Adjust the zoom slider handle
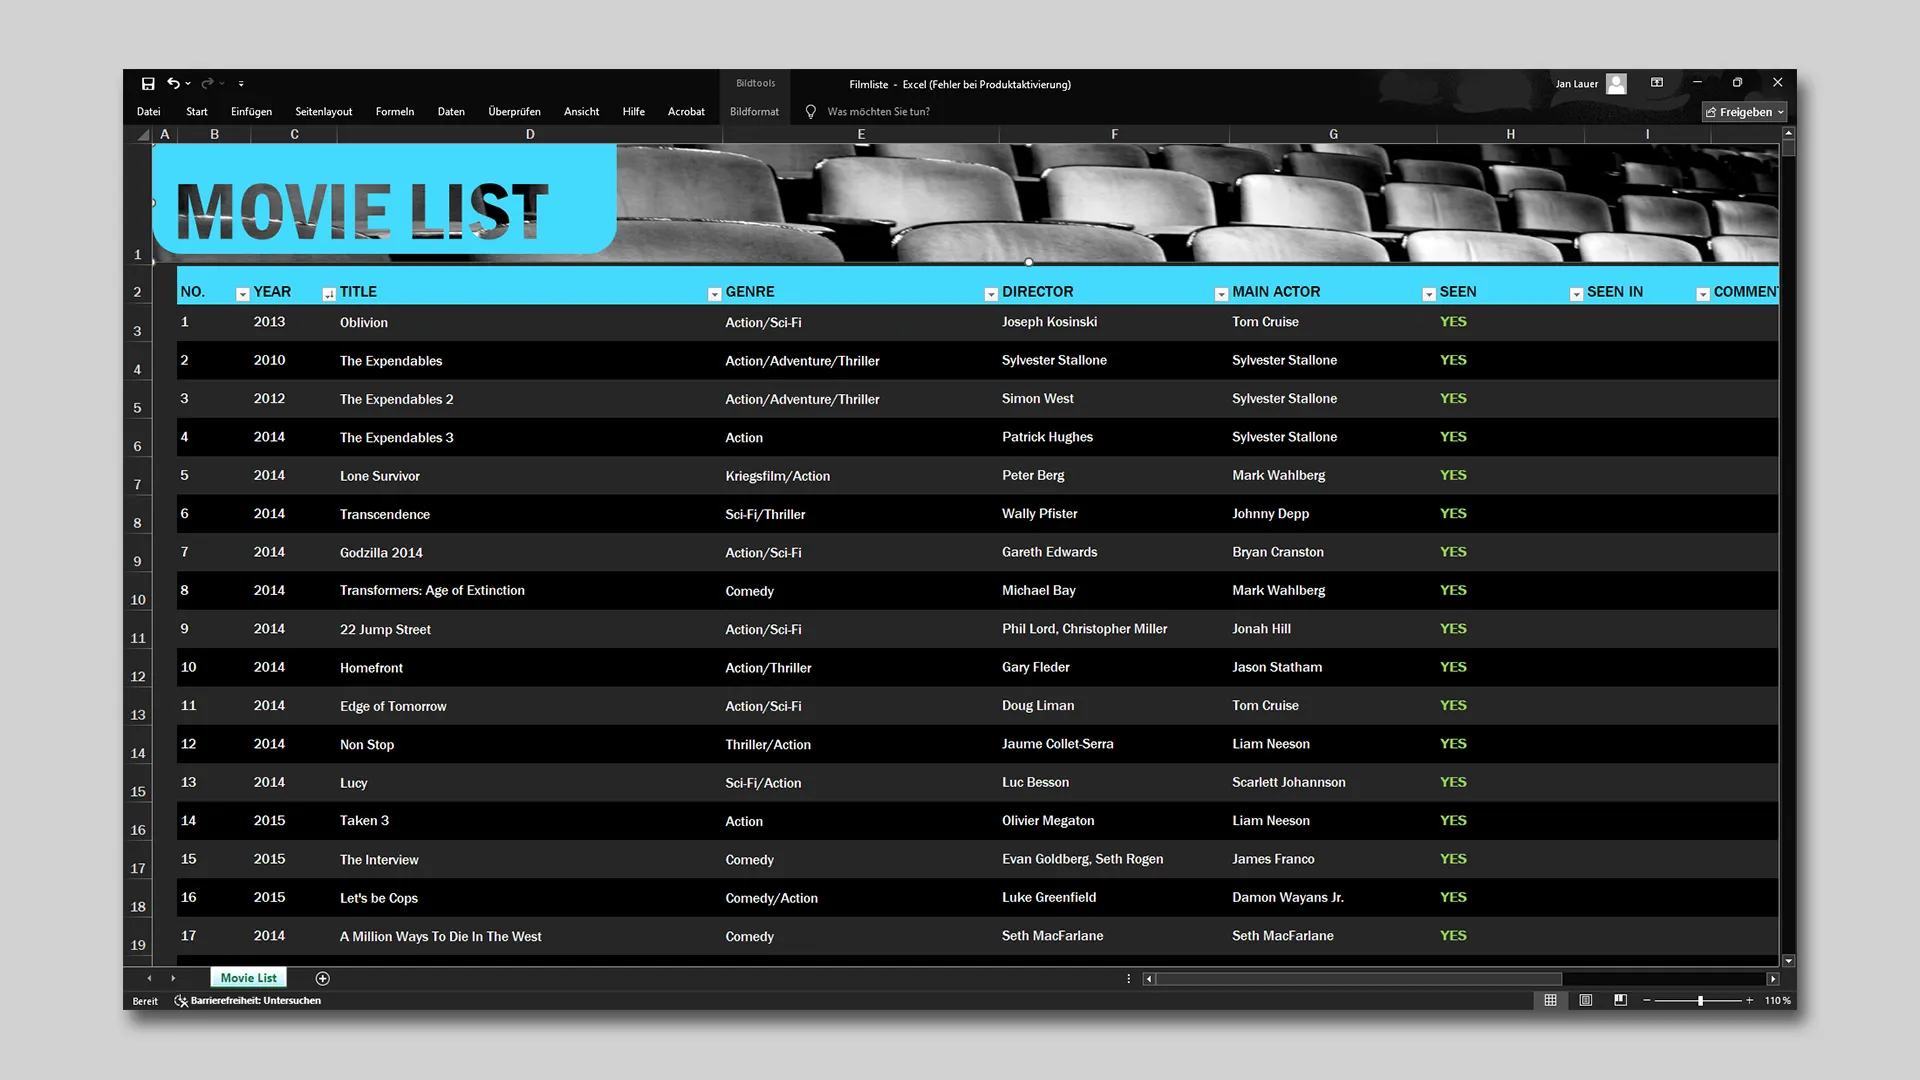1920x1080 pixels. coord(1700,1000)
